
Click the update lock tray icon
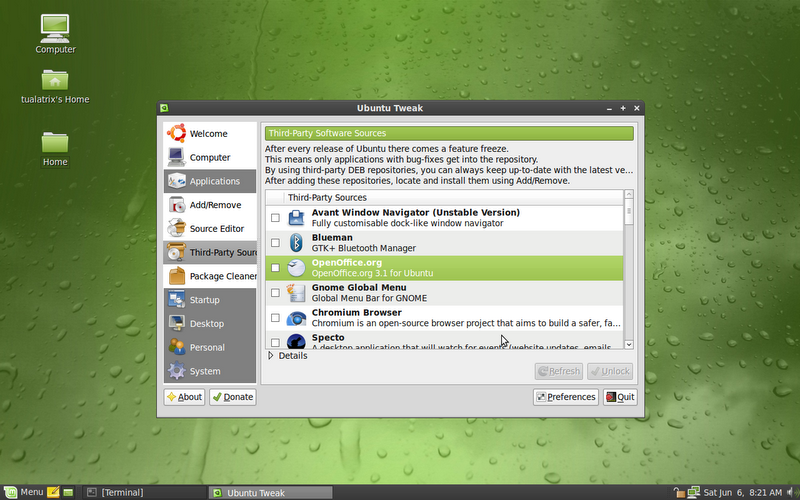pyautogui.click(x=679, y=492)
